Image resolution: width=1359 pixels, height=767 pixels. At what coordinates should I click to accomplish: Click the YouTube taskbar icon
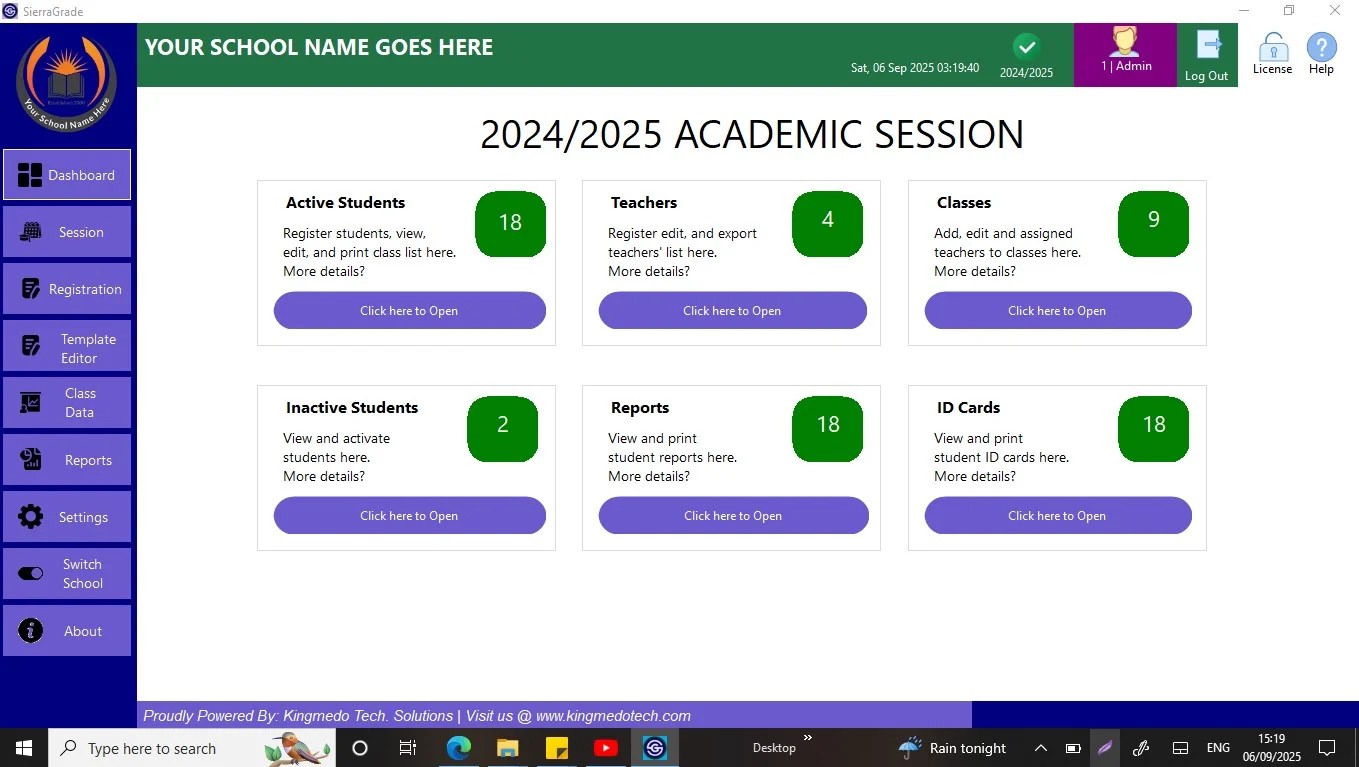coord(606,748)
